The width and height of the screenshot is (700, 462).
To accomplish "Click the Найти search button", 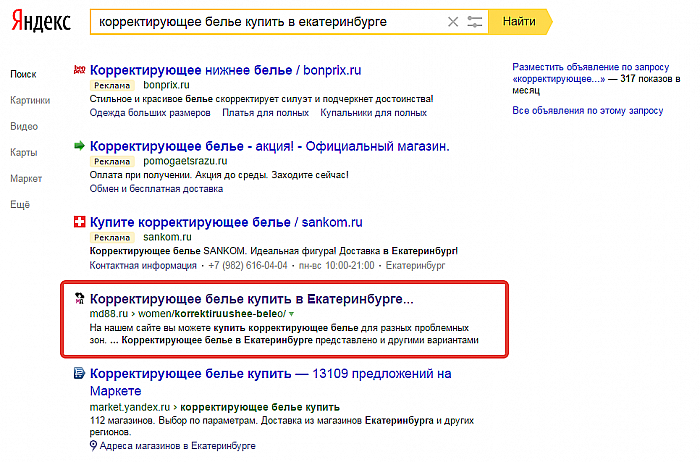I will (x=520, y=21).
